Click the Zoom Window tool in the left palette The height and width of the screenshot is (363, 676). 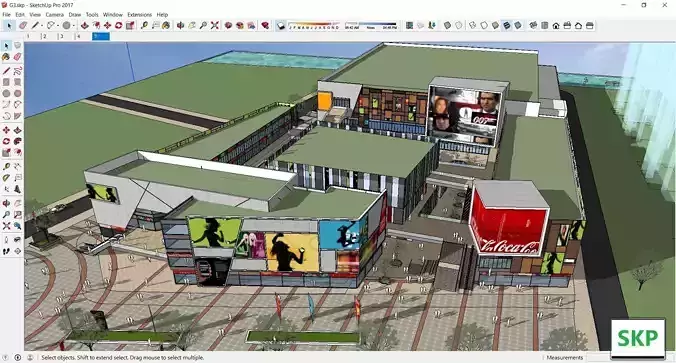[x=17, y=214]
